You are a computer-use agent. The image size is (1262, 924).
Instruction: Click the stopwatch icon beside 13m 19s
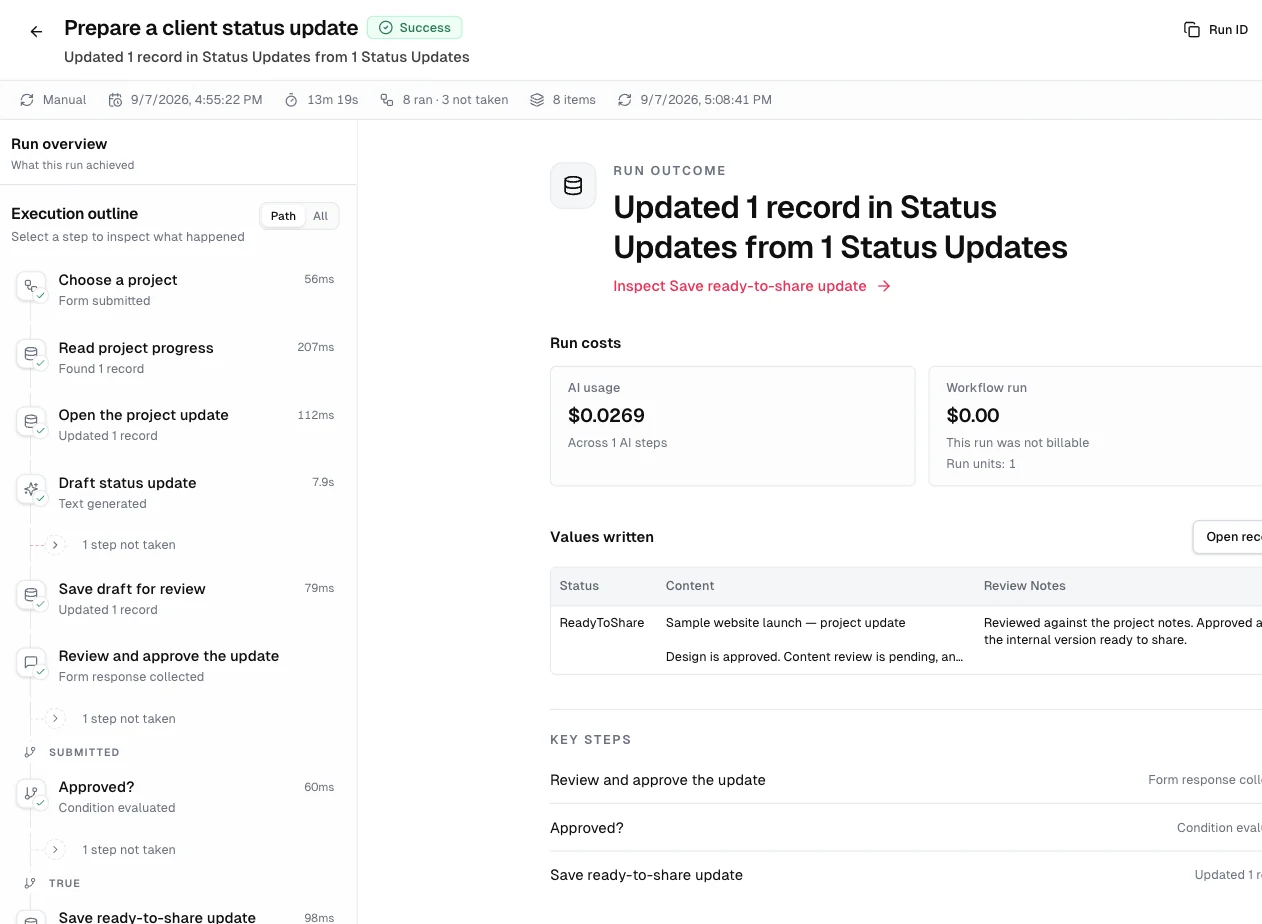click(291, 100)
